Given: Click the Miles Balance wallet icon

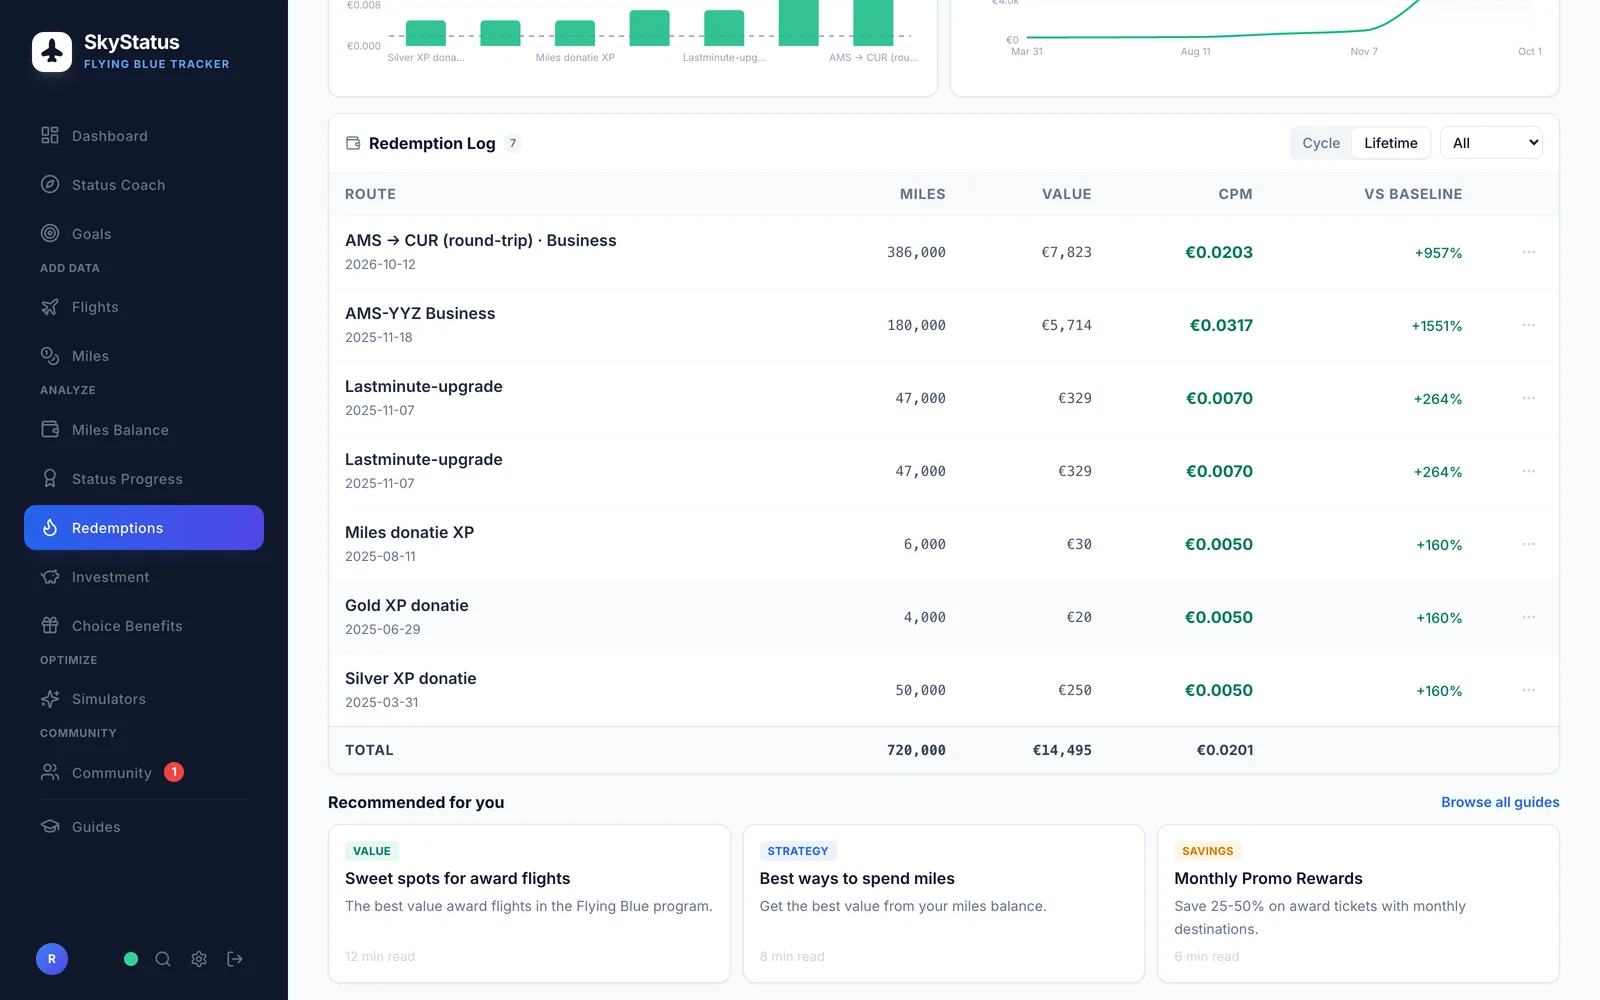Looking at the screenshot, I should click(x=50, y=429).
